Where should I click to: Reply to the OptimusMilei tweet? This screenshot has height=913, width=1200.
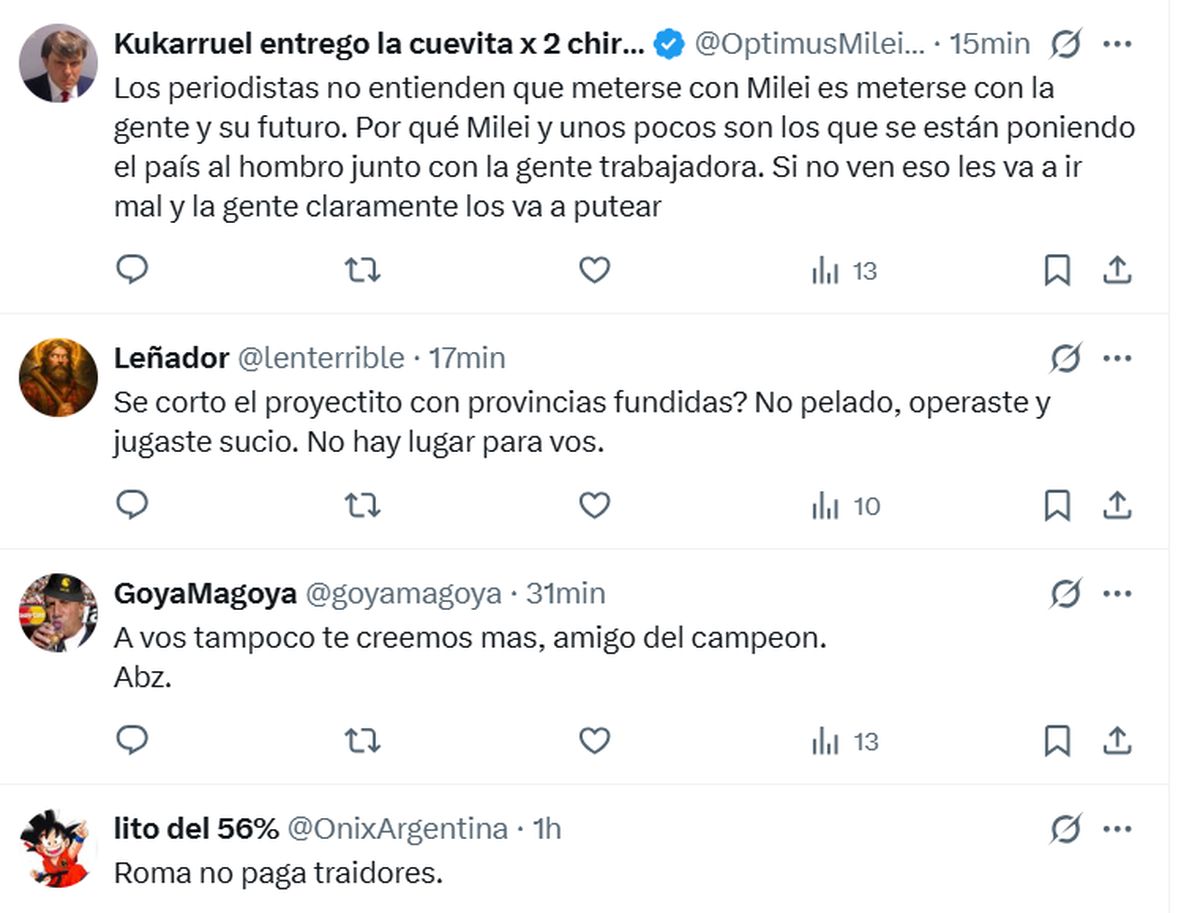pos(132,270)
